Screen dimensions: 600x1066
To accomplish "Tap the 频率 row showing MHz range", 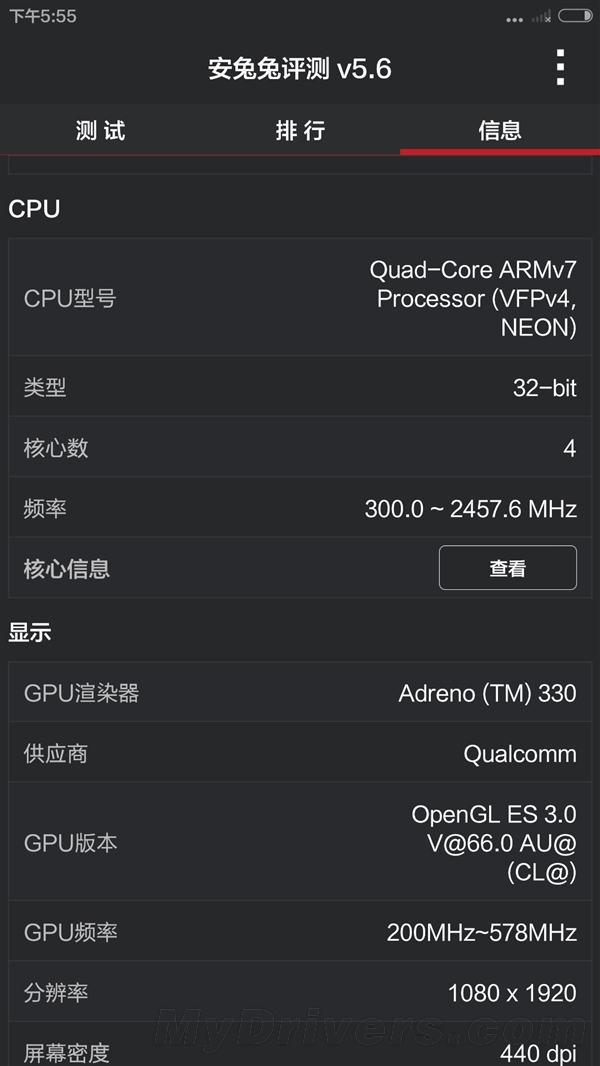I will click(300, 509).
